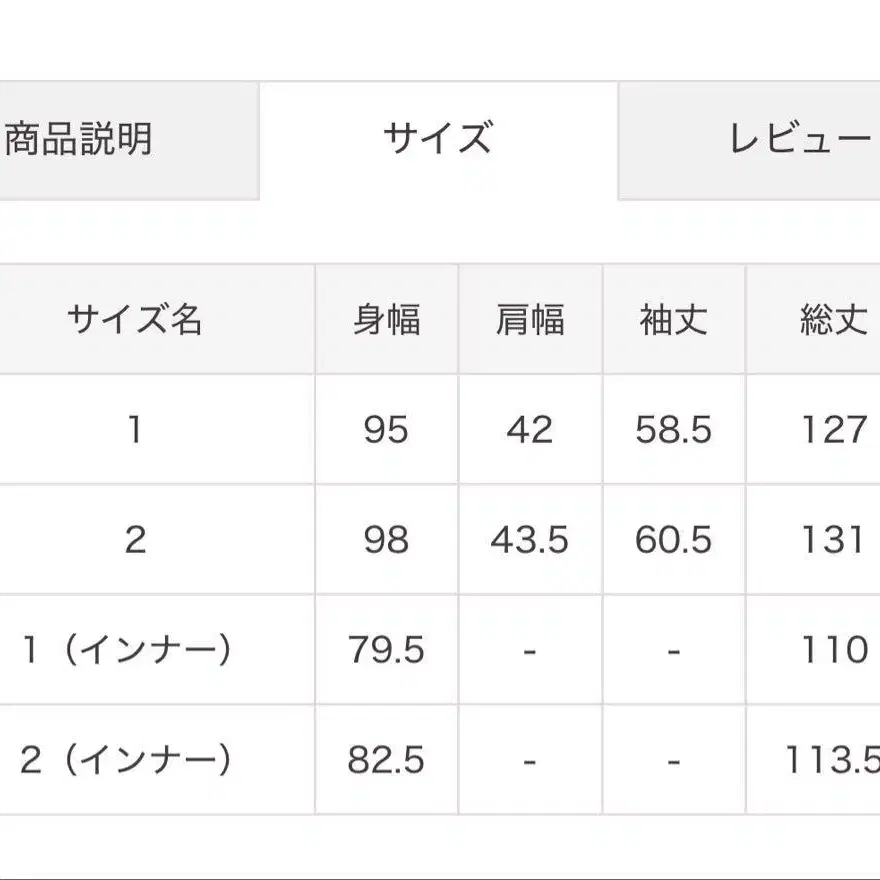Click the 43.5 shoulder width cell
The height and width of the screenshot is (880, 880).
click(530, 540)
